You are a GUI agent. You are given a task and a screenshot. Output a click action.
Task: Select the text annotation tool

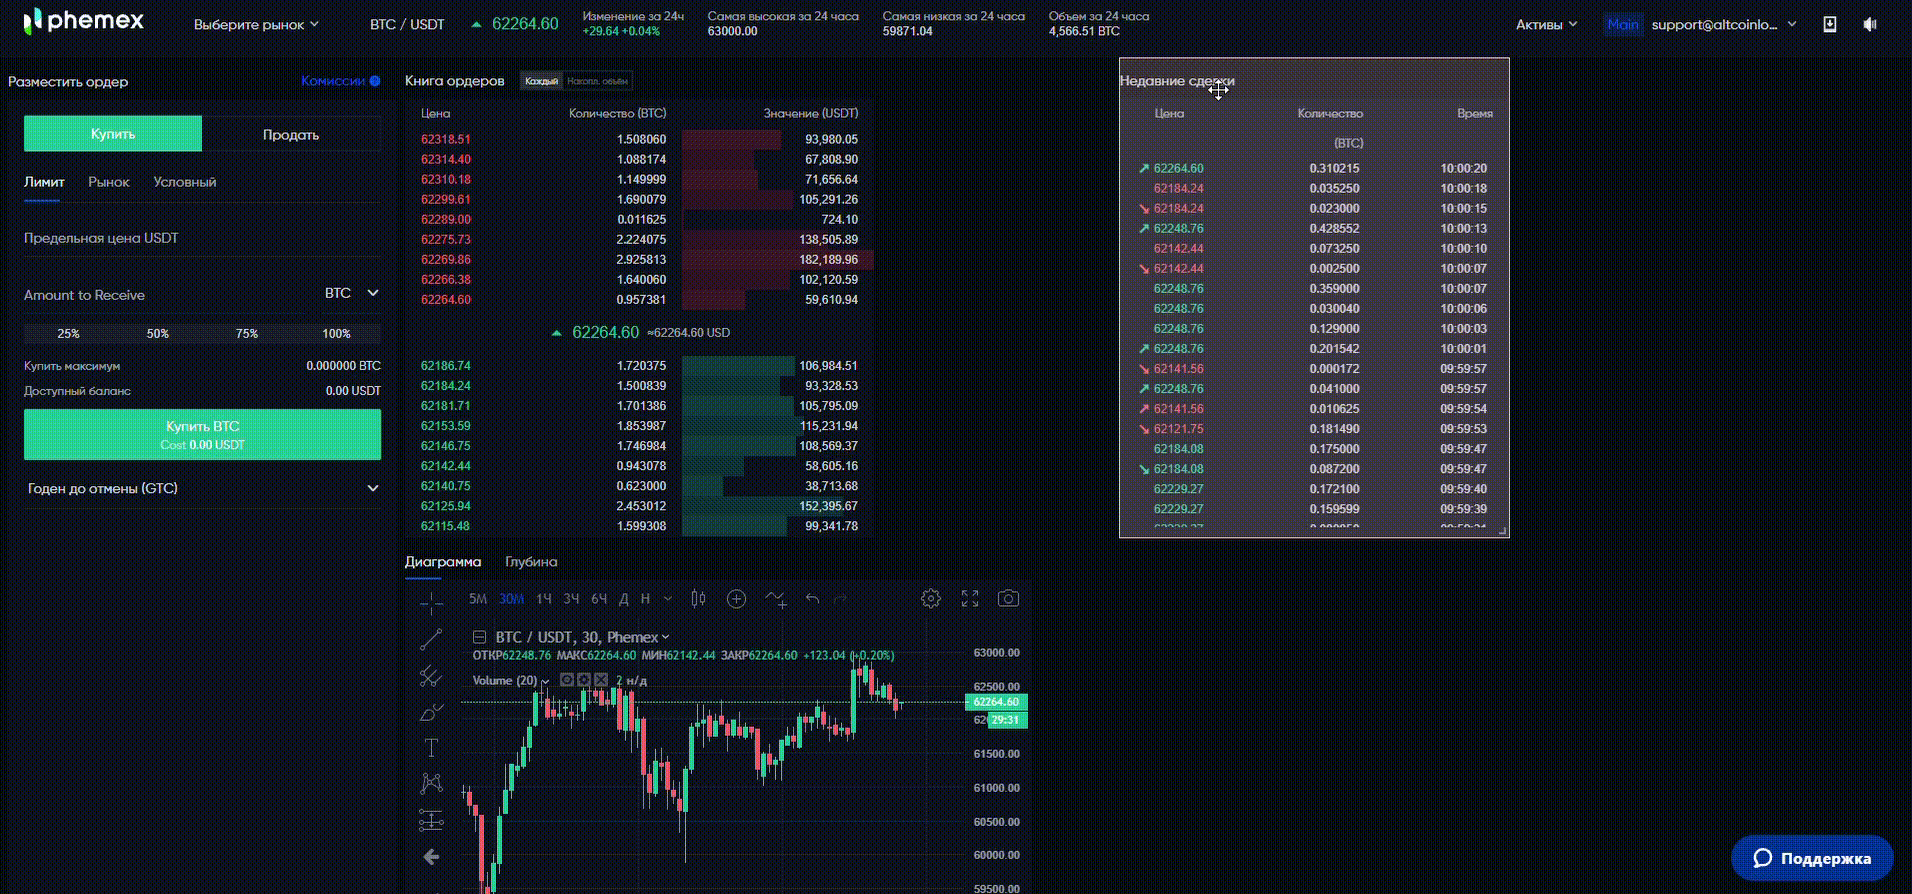[x=431, y=748]
